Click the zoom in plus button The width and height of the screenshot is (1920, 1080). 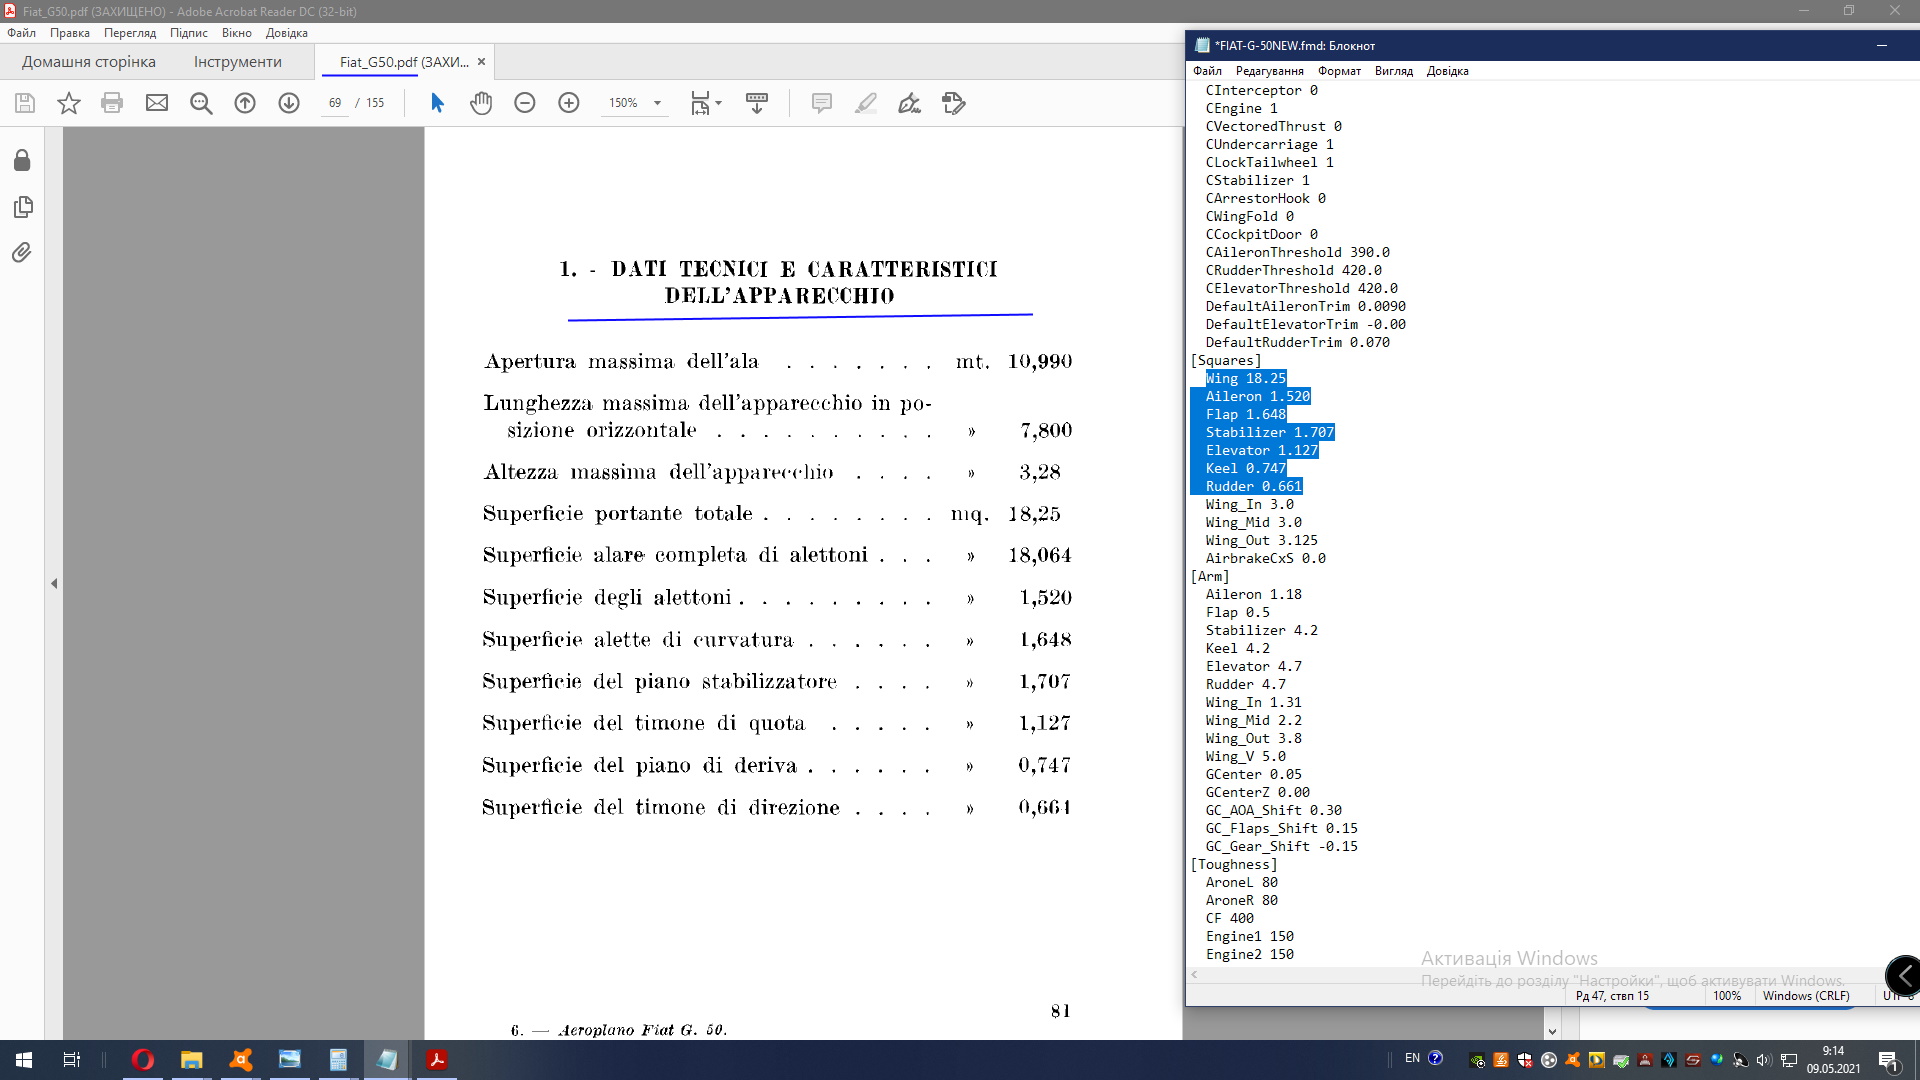[569, 103]
